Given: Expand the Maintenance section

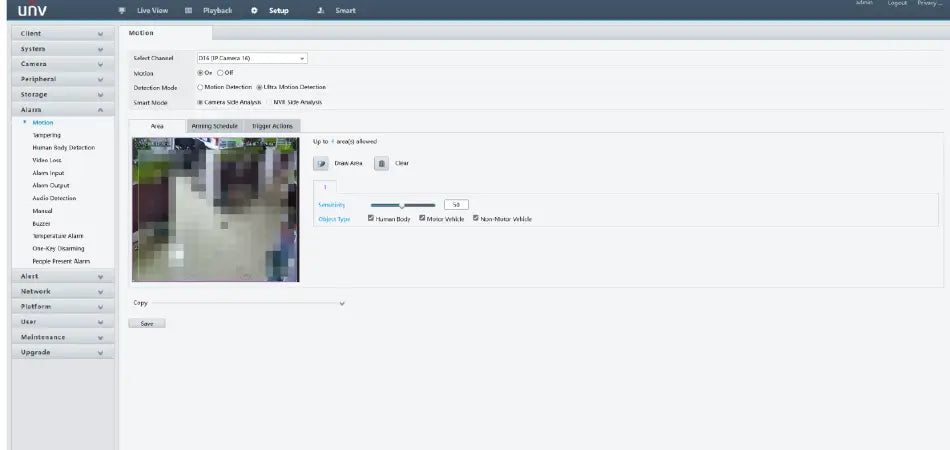Looking at the screenshot, I should (62, 337).
